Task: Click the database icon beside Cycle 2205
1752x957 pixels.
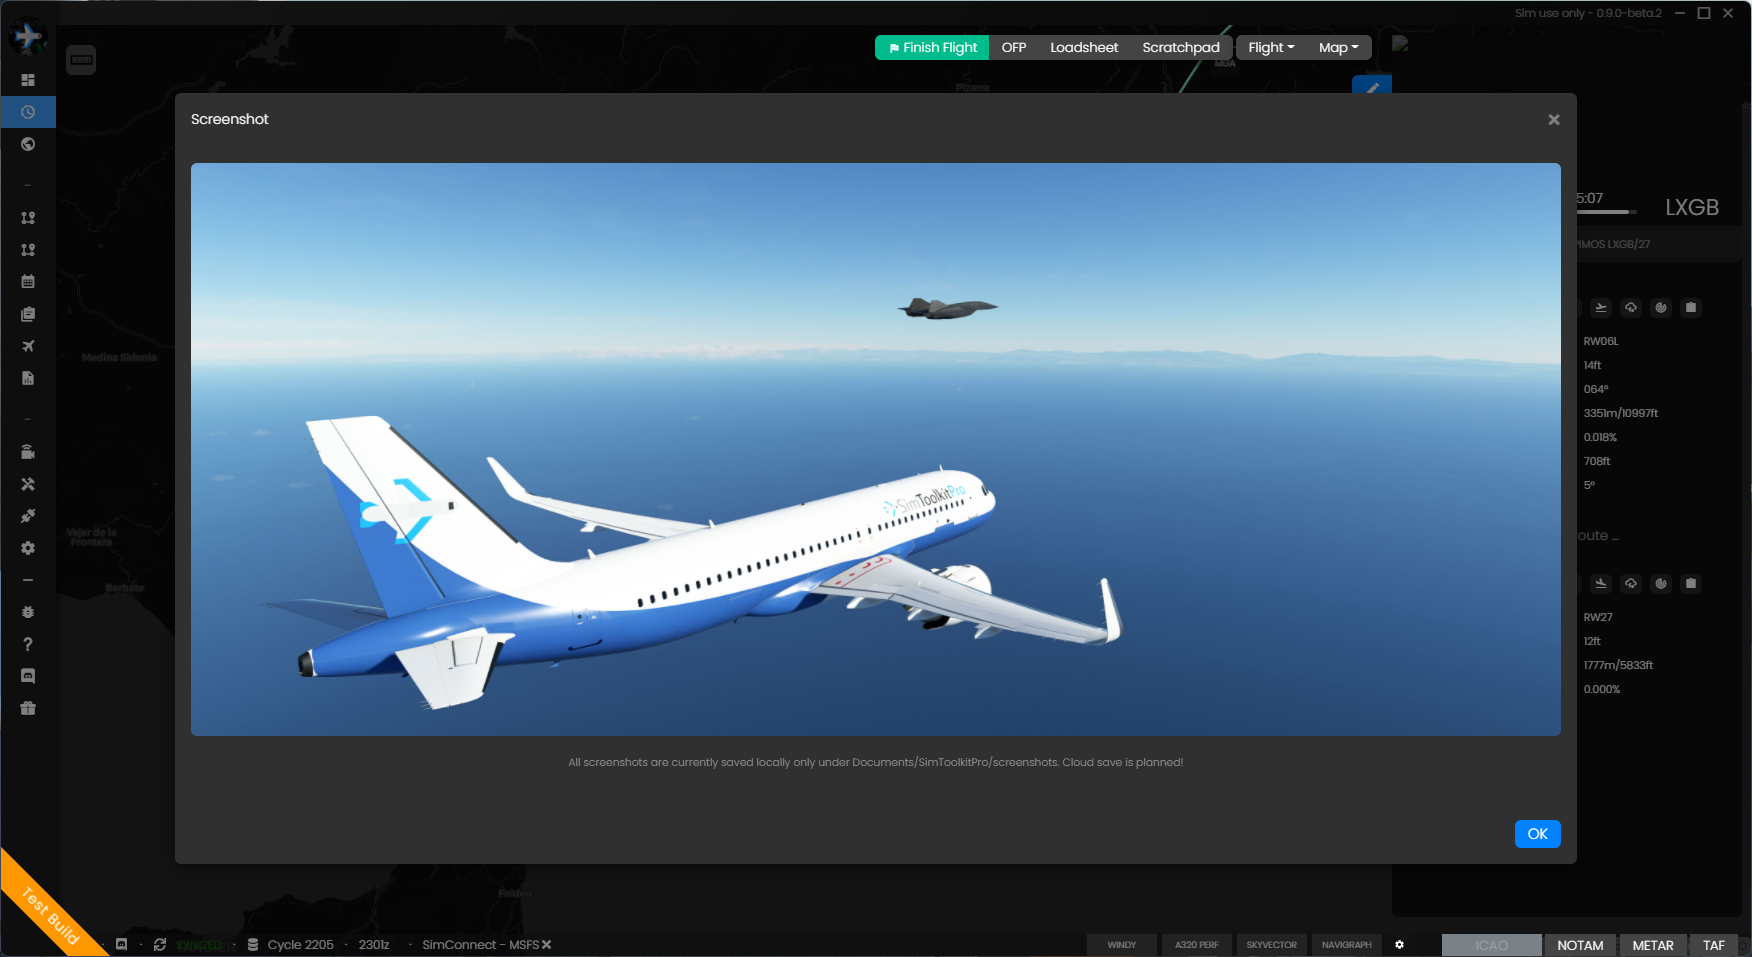Action: click(x=253, y=945)
